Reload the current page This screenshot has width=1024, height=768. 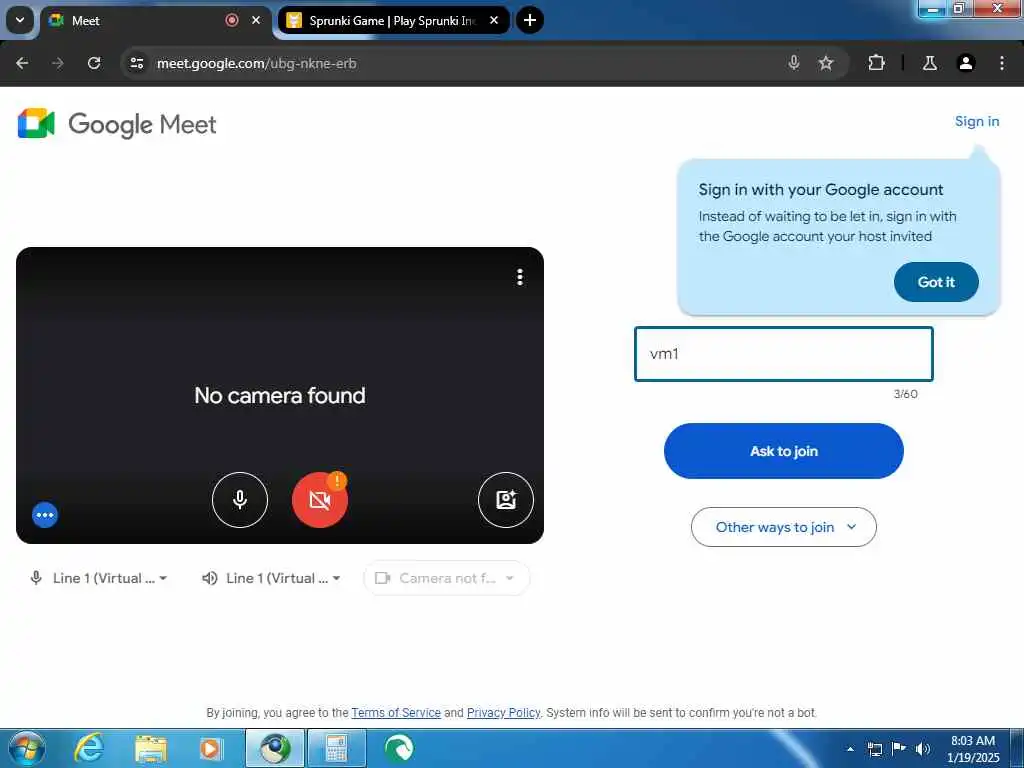click(94, 63)
